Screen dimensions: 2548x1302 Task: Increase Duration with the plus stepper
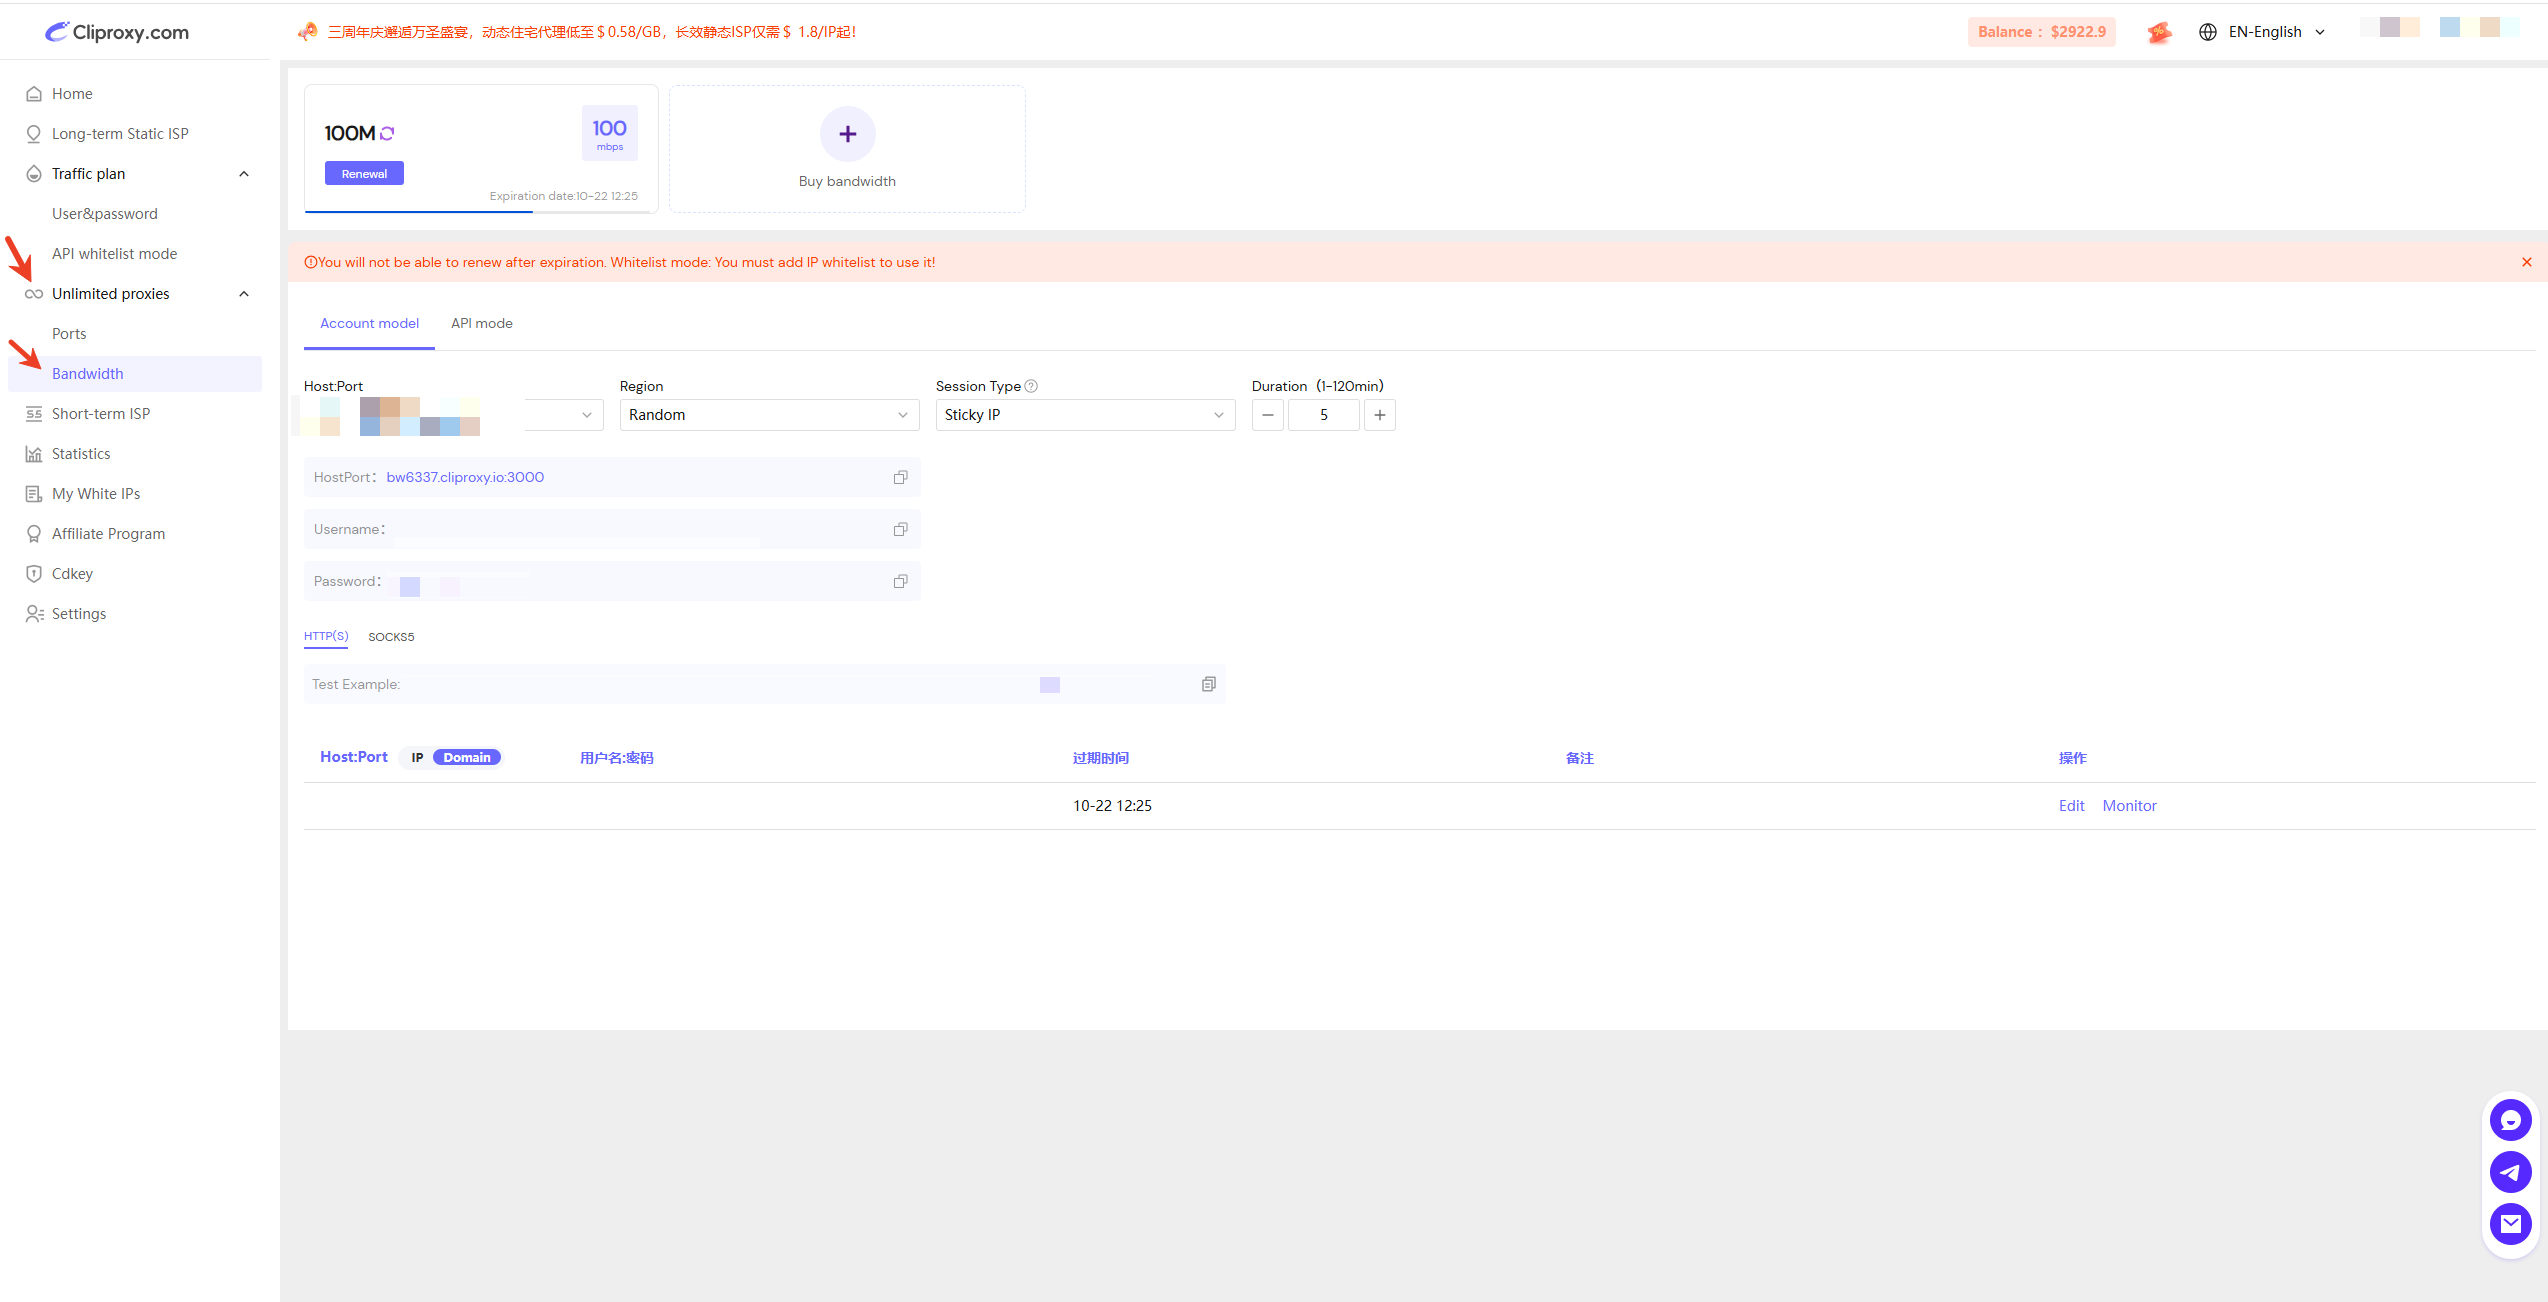click(1379, 415)
